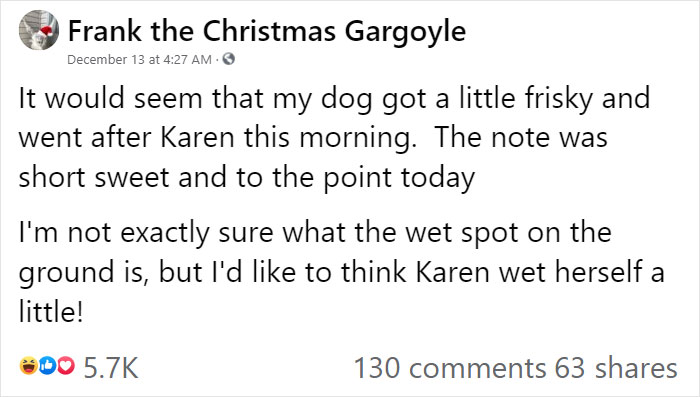700x397 pixels.
Task: Click the text 'little!' ending the post
Action: click(51, 311)
